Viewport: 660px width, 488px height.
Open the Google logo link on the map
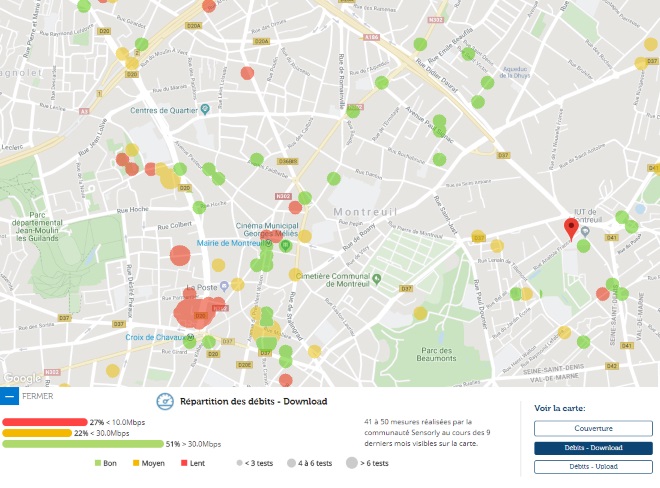(x=22, y=378)
